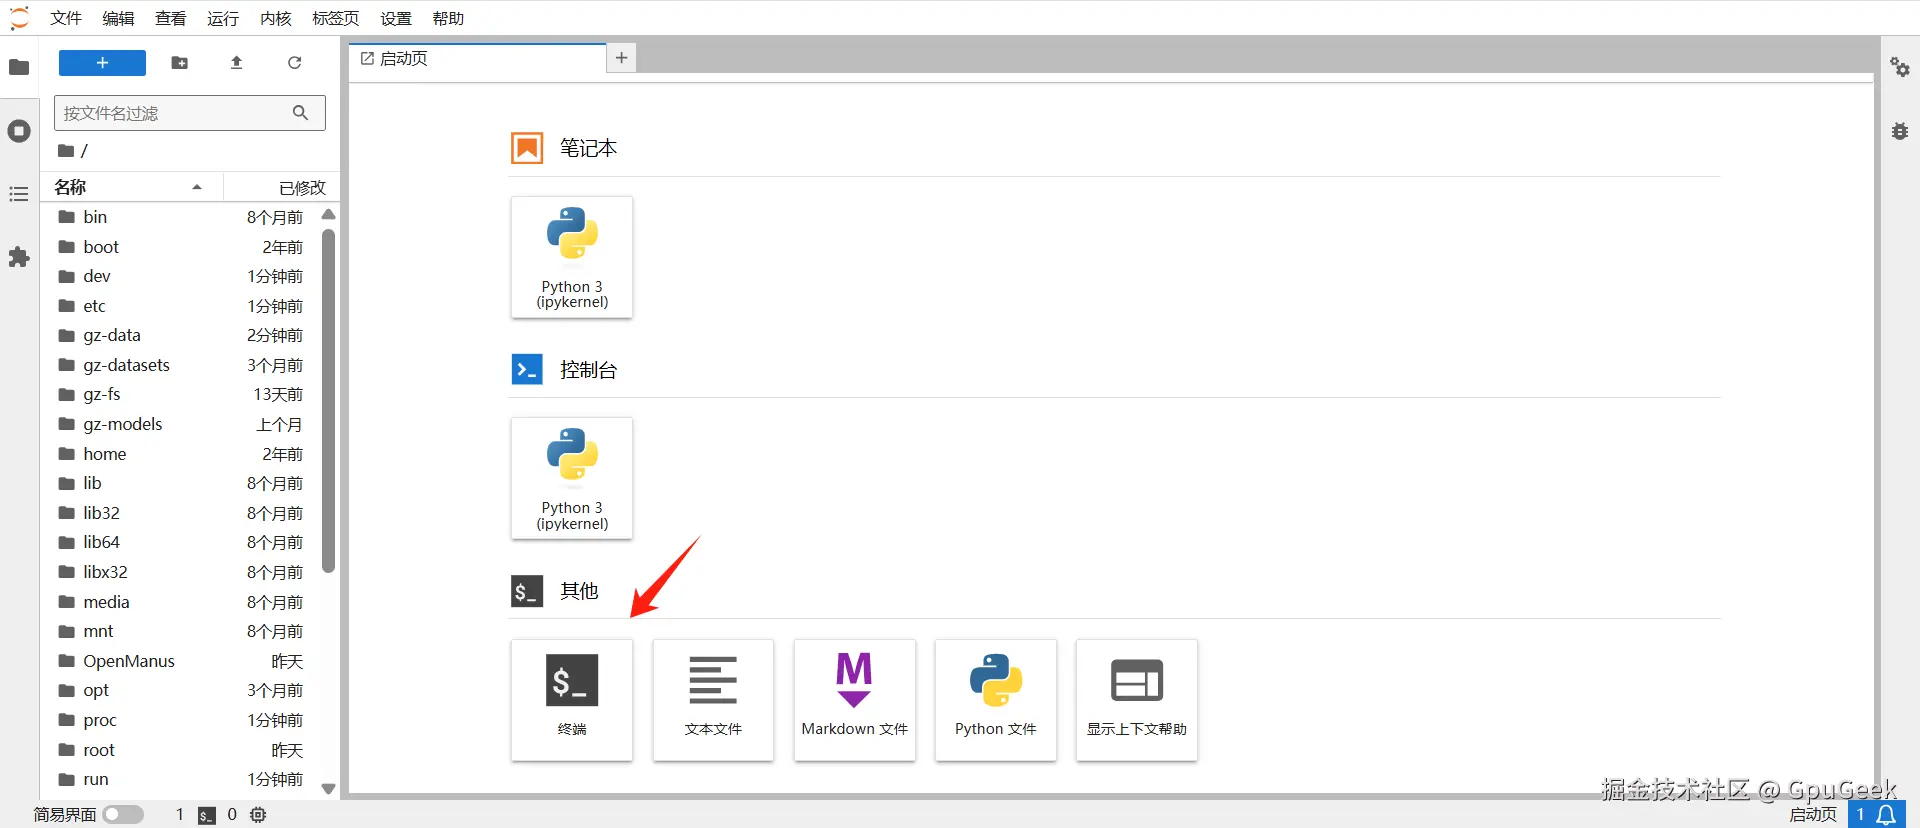Open running terminals and kernels panel
Screen dimensions: 1920x828
point(19,131)
